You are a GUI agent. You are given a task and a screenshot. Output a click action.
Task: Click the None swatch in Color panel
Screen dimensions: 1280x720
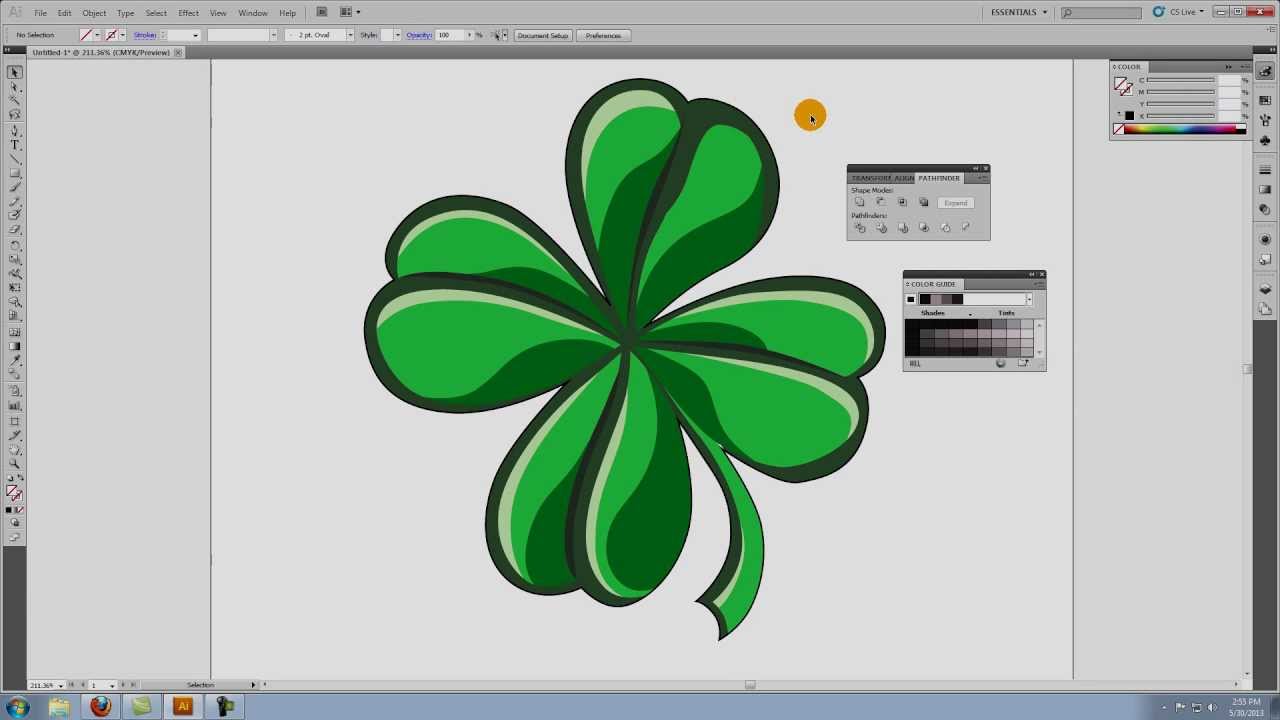click(1118, 130)
